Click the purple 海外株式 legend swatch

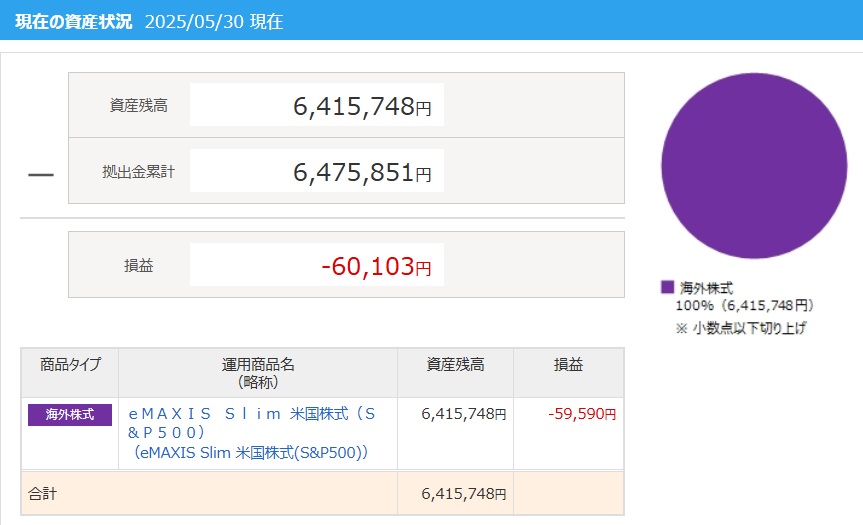pyautogui.click(x=667, y=287)
